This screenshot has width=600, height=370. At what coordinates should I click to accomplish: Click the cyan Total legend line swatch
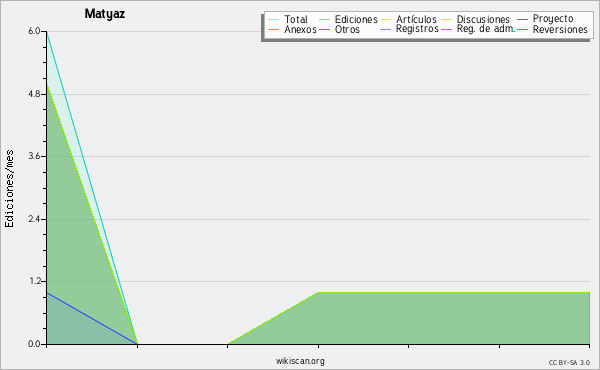tap(274, 19)
